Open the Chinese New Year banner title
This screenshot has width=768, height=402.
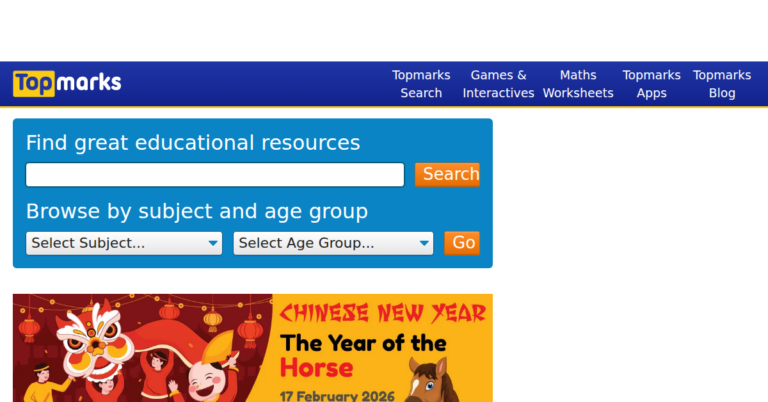[x=383, y=313]
